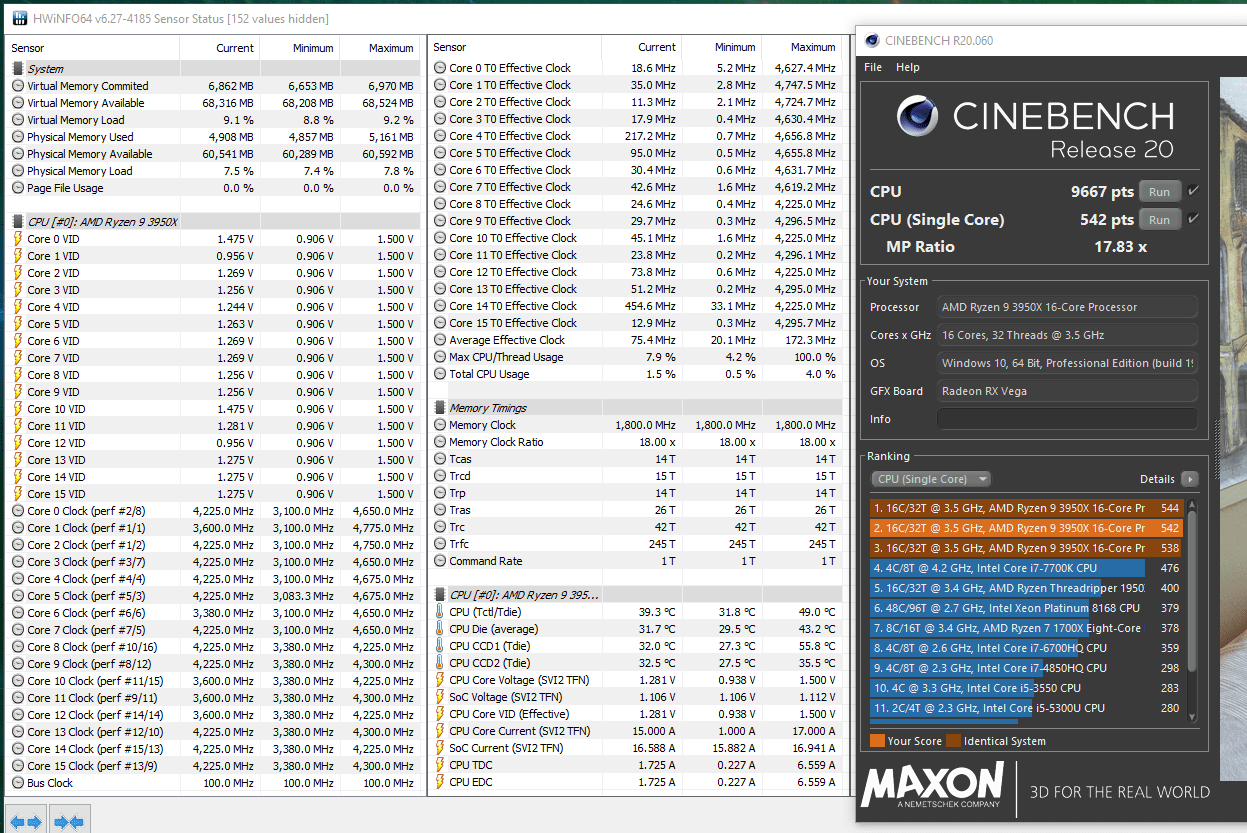Click thermometer icon beside CPU CCD2 (Tdie)
The width and height of the screenshot is (1247, 833).
tap(441, 663)
